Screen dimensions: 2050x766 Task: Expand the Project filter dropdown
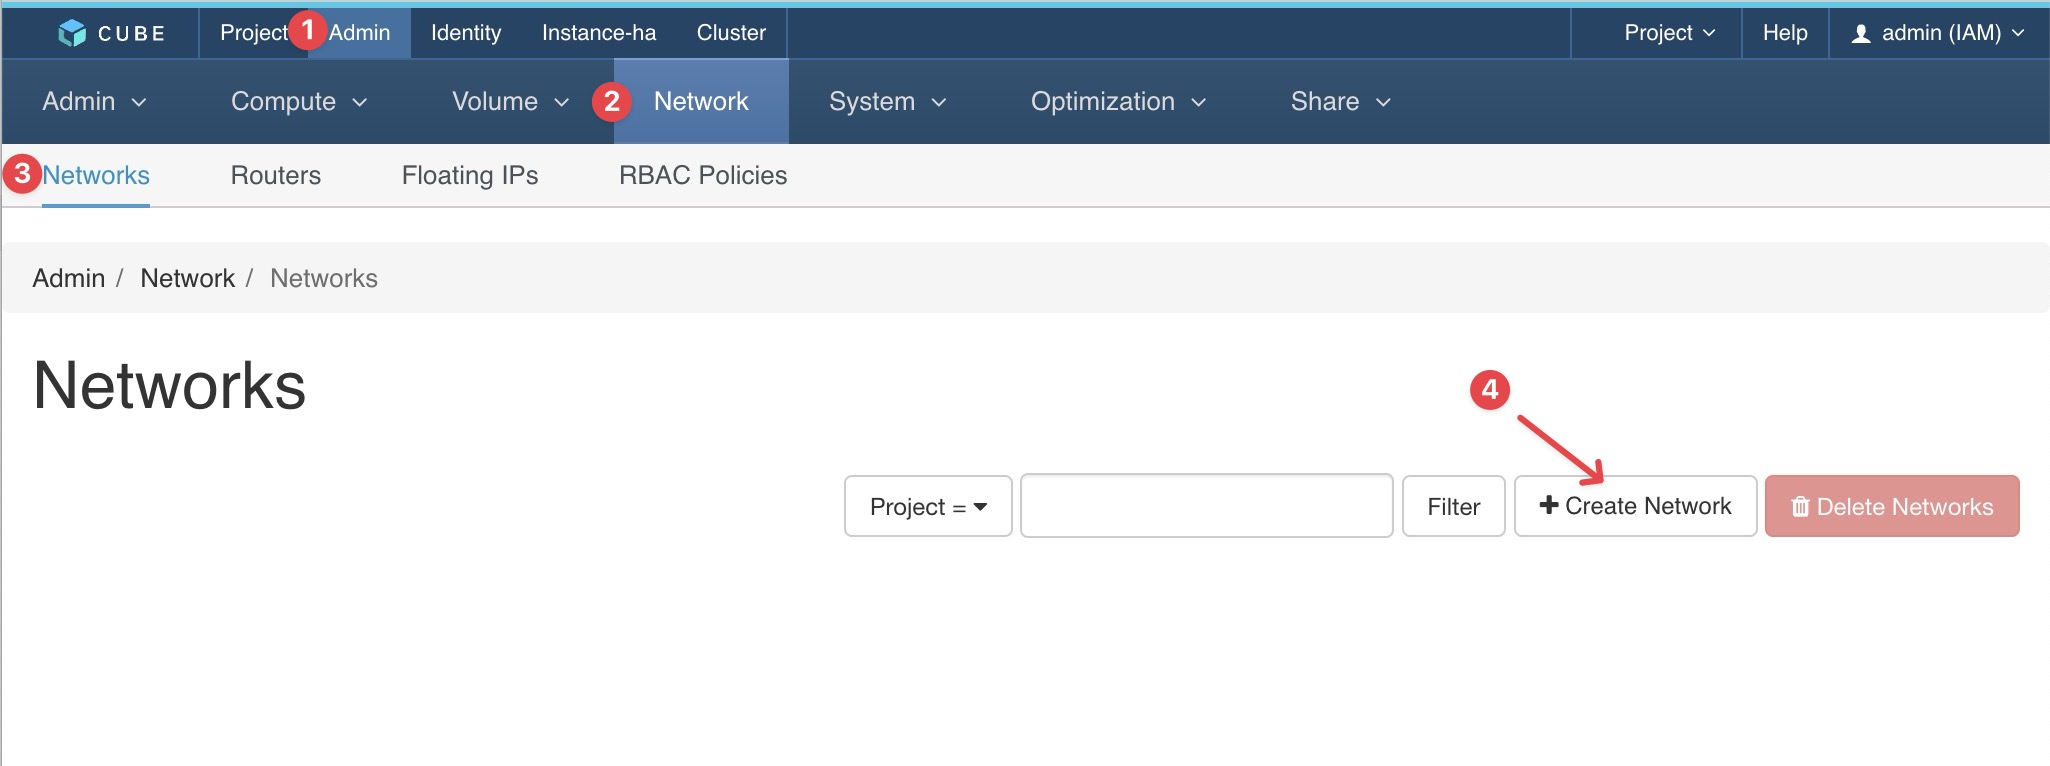click(x=928, y=506)
